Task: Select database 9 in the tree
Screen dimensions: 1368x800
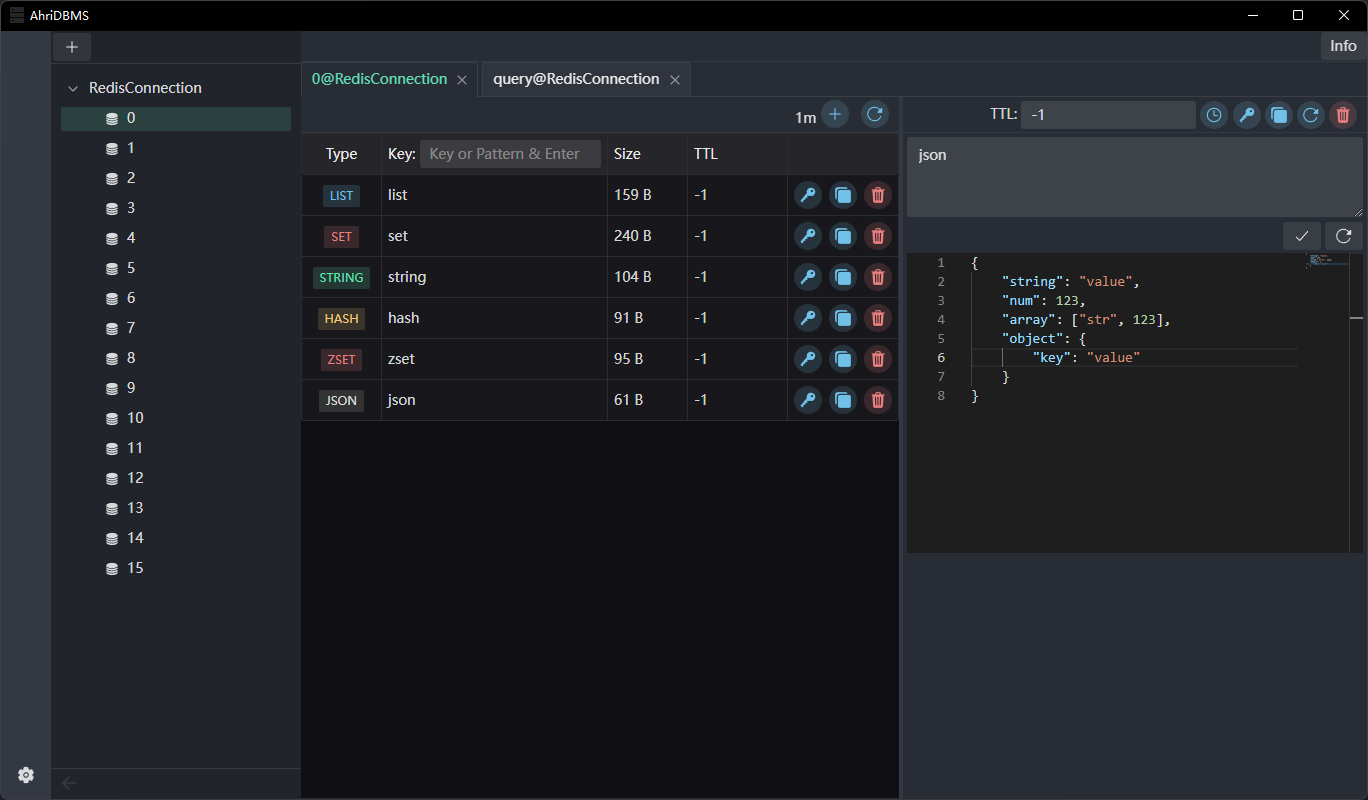Action: coord(176,388)
